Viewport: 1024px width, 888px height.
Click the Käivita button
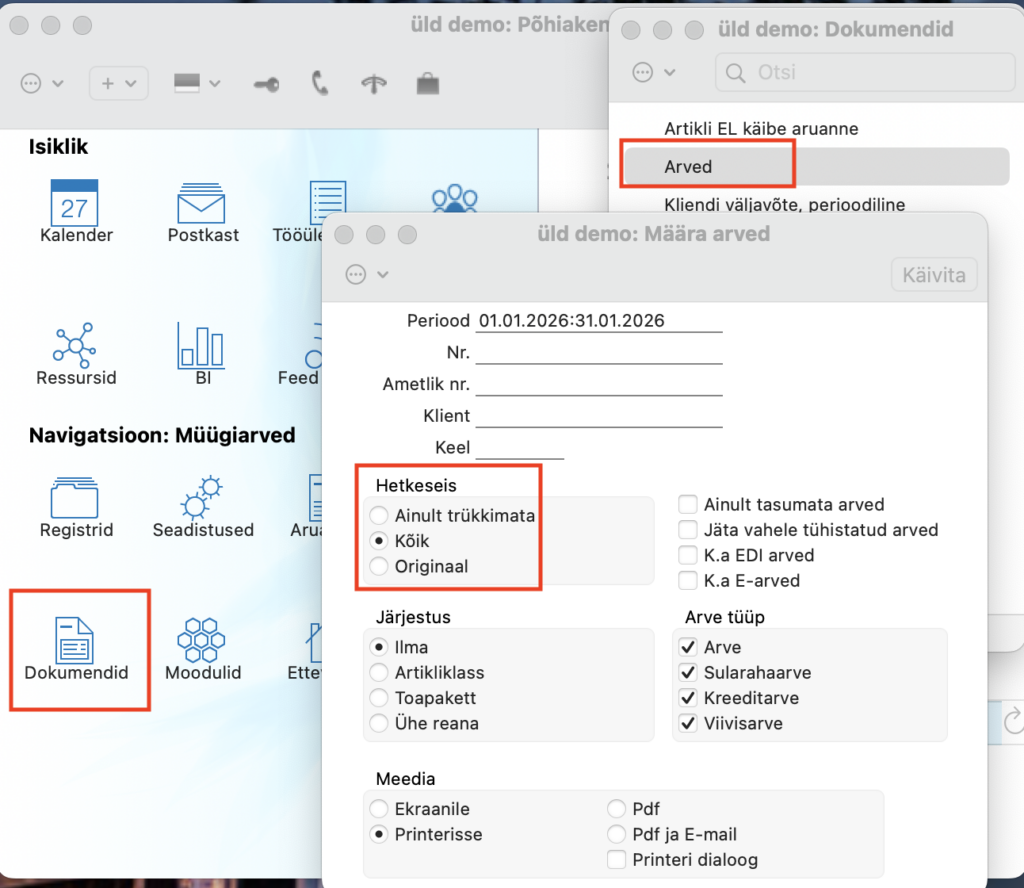[x=934, y=275]
